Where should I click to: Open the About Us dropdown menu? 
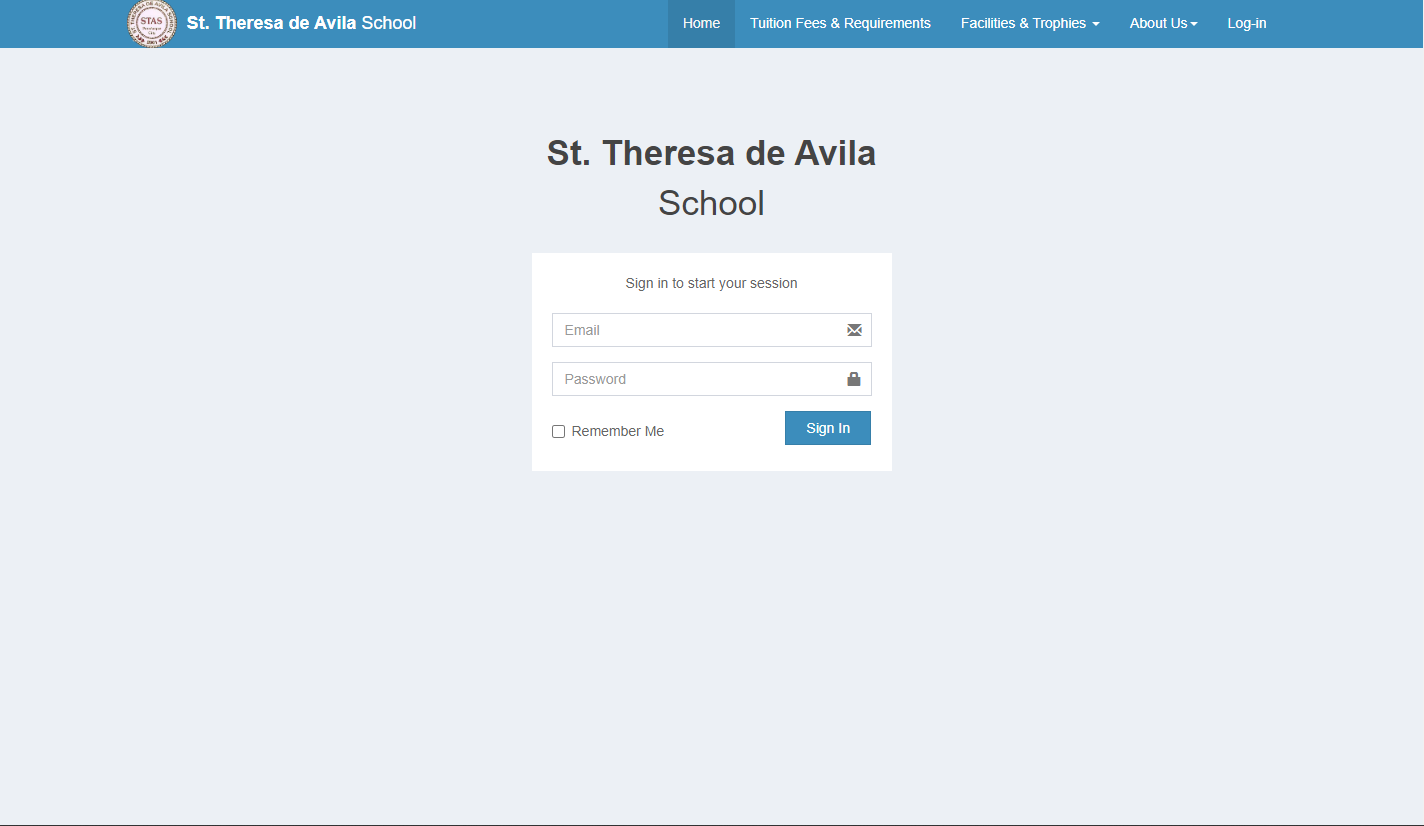[1158, 23]
